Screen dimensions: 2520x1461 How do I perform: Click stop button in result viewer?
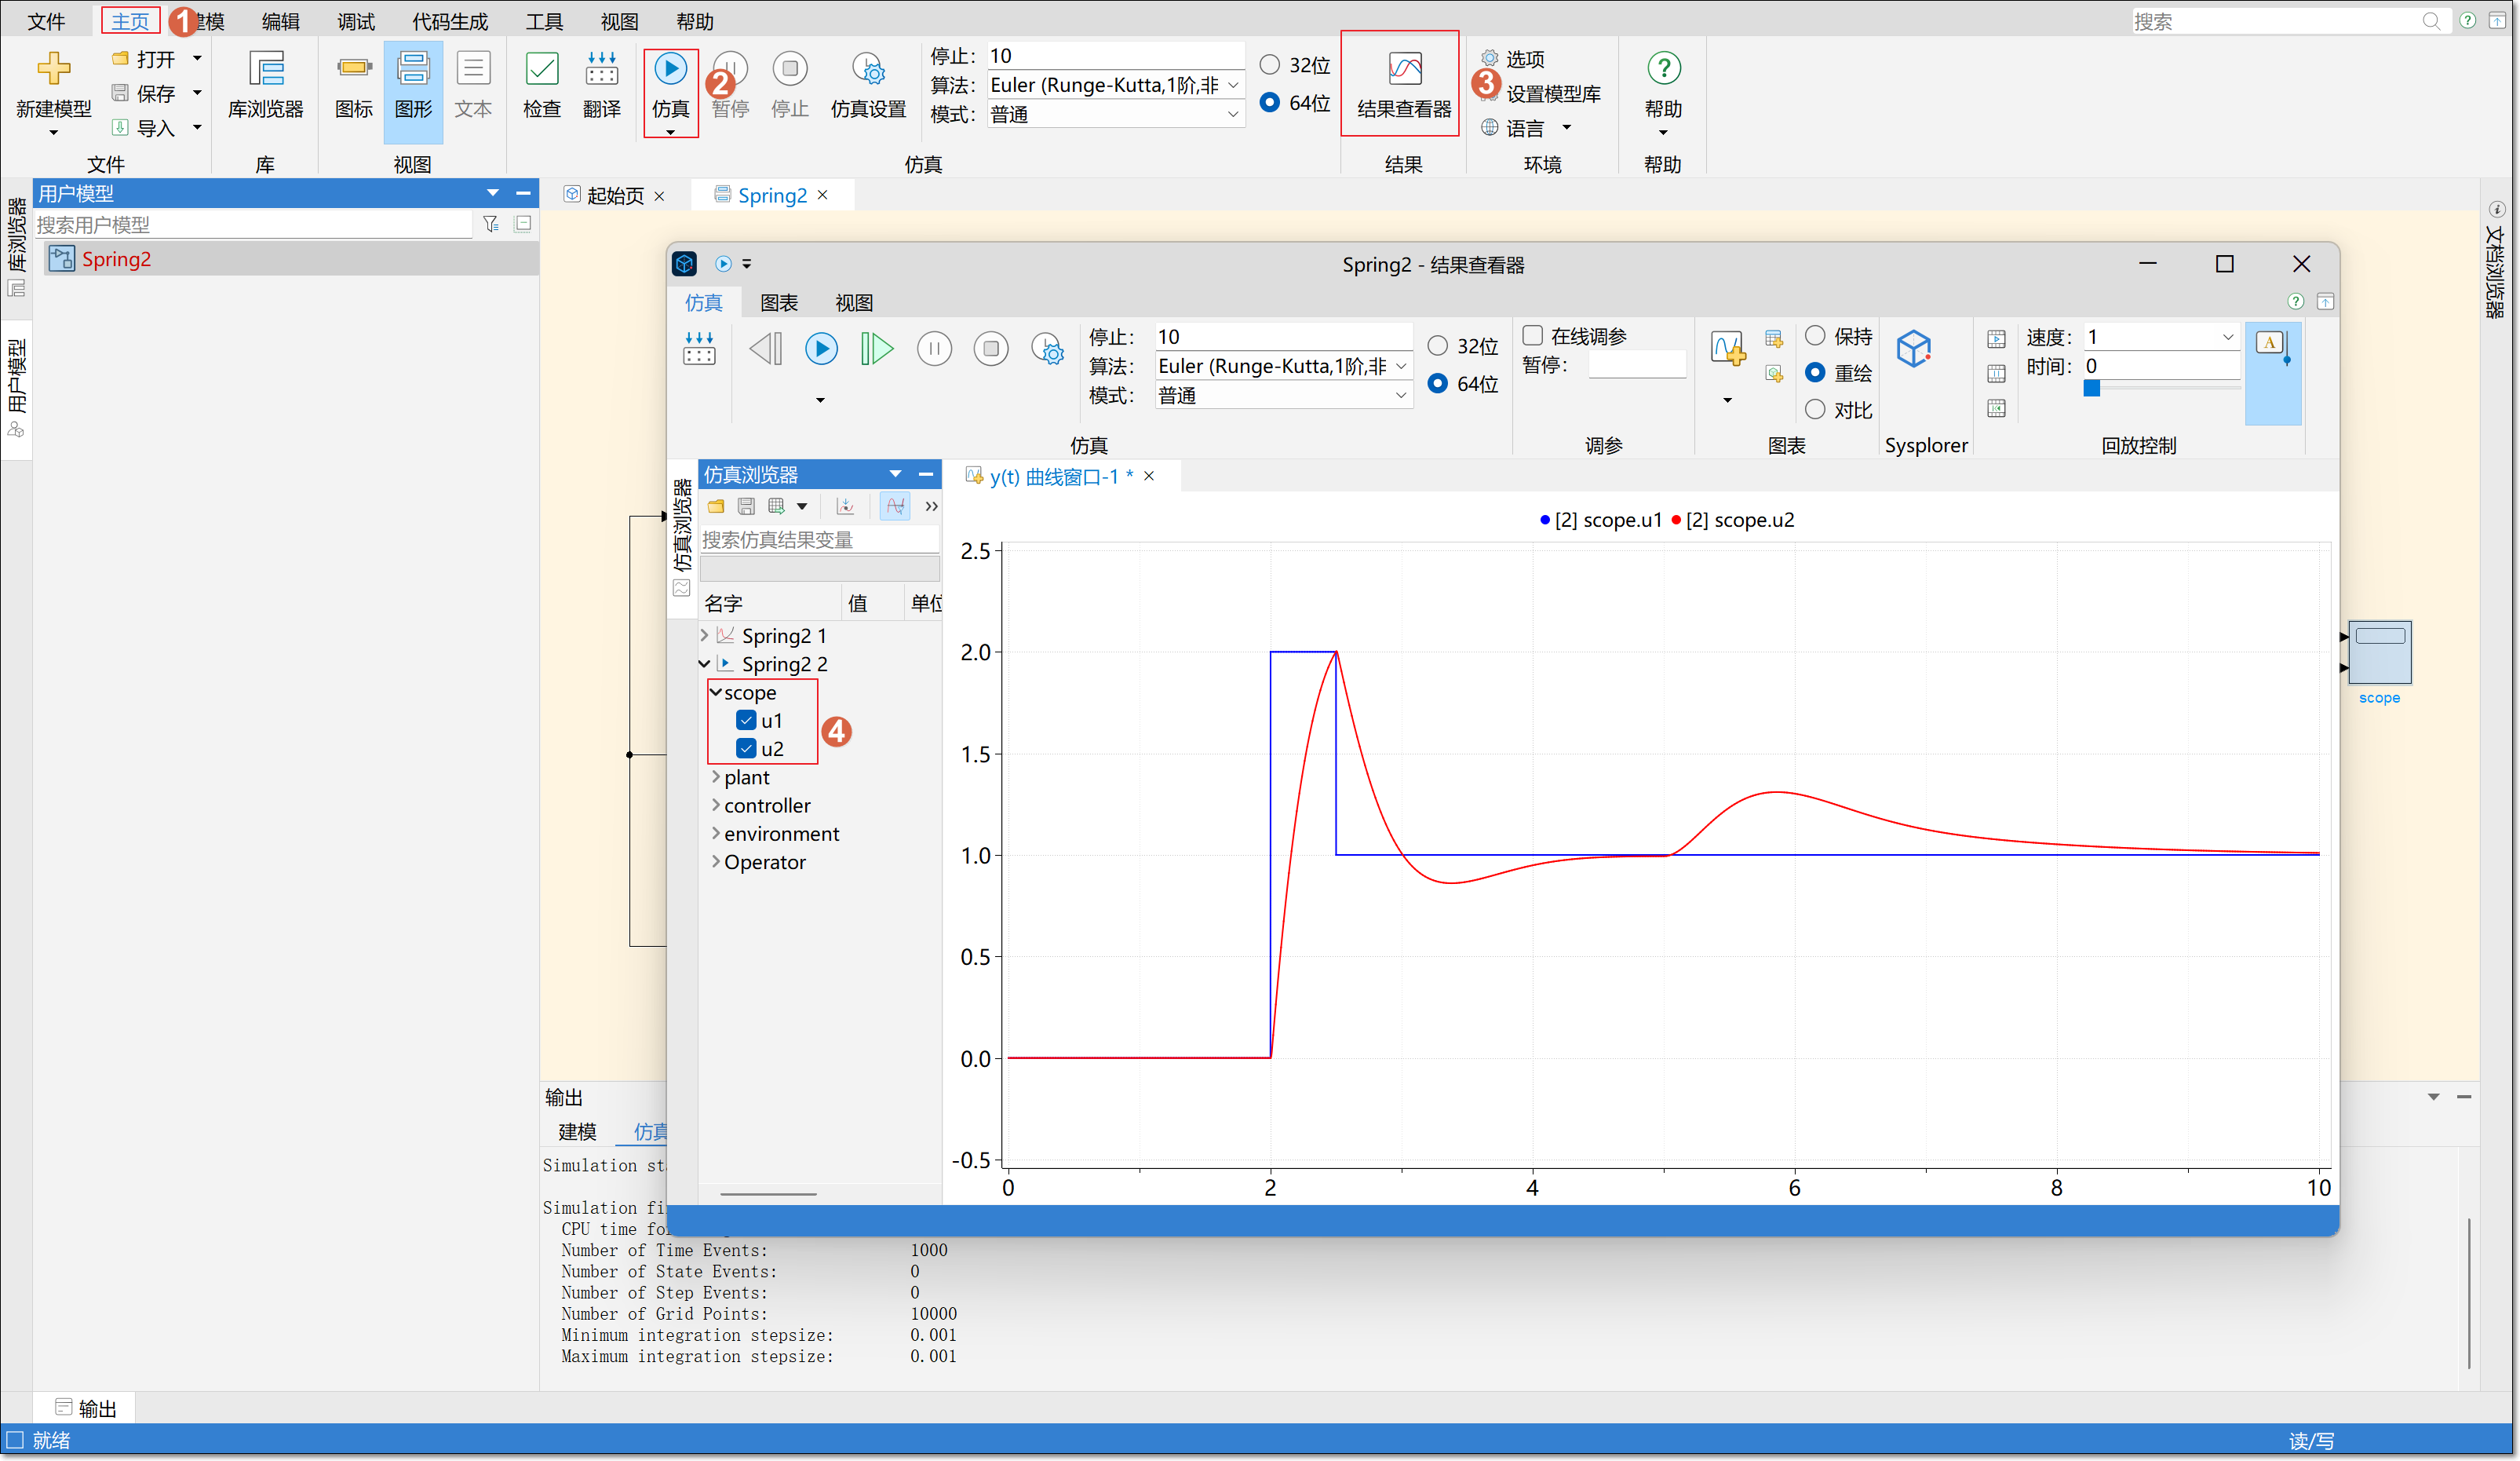click(991, 348)
